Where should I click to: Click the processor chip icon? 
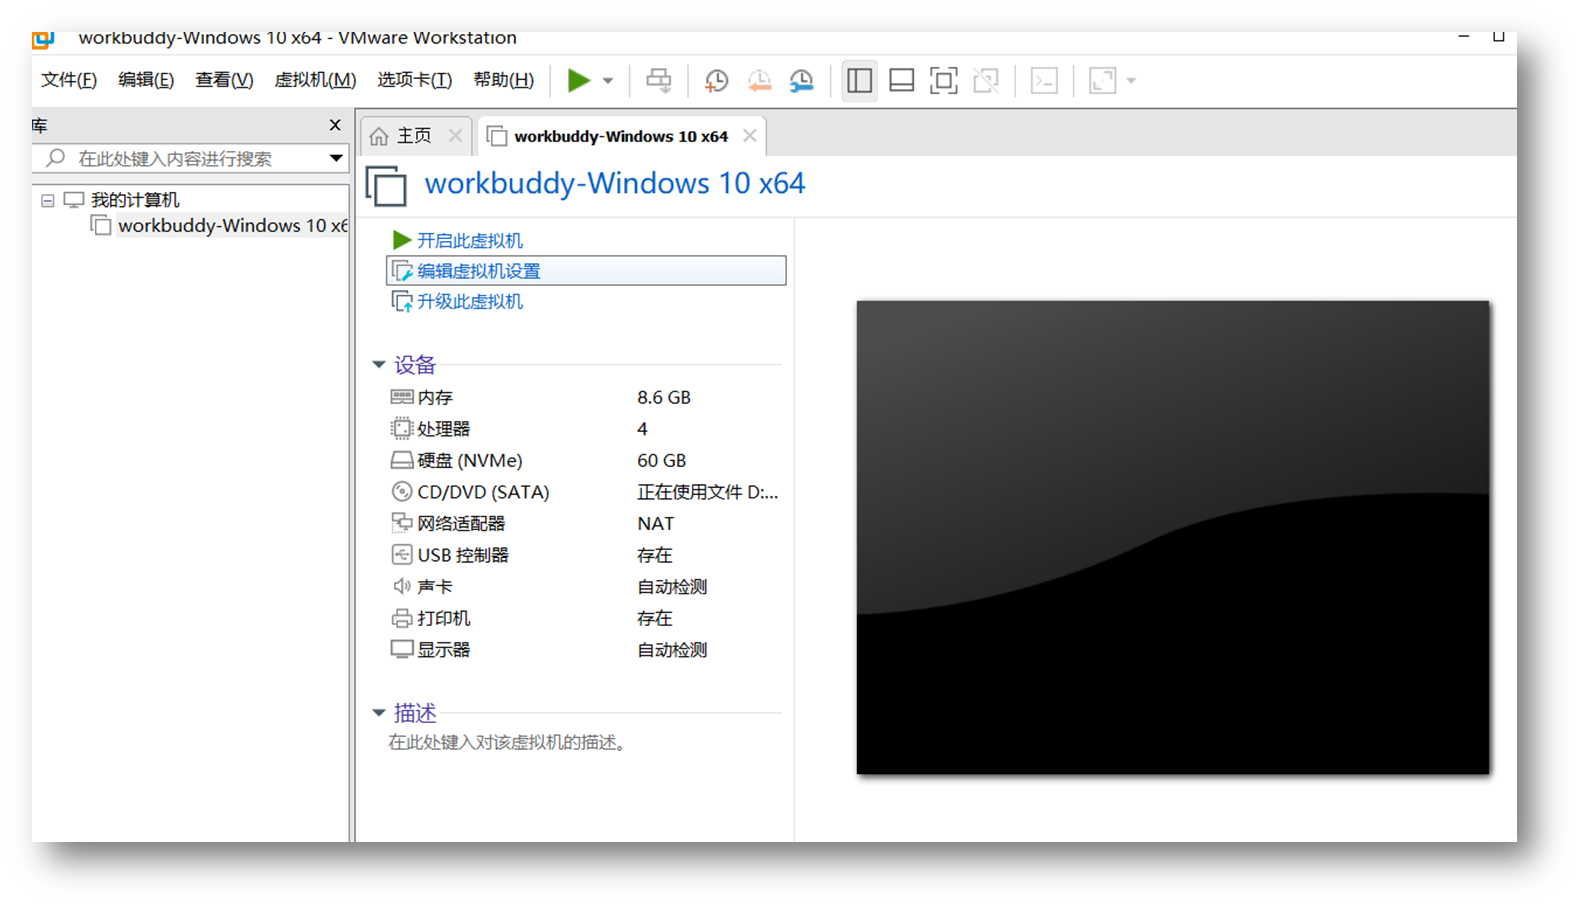(402, 429)
